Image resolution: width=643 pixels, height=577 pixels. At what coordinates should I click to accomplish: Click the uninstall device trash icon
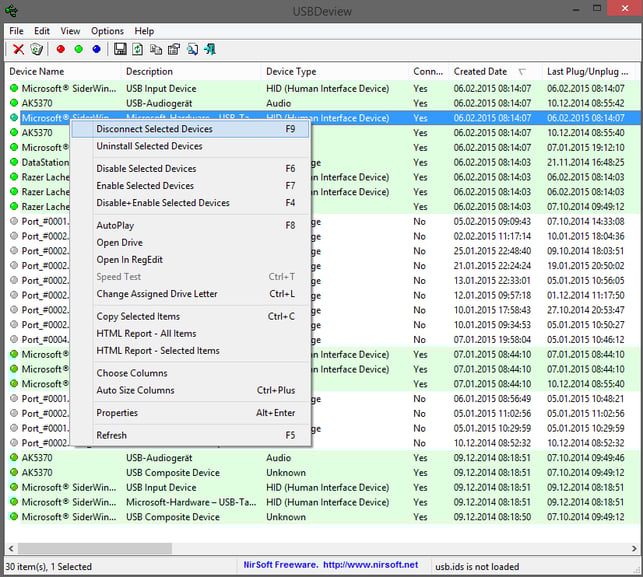click(37, 49)
